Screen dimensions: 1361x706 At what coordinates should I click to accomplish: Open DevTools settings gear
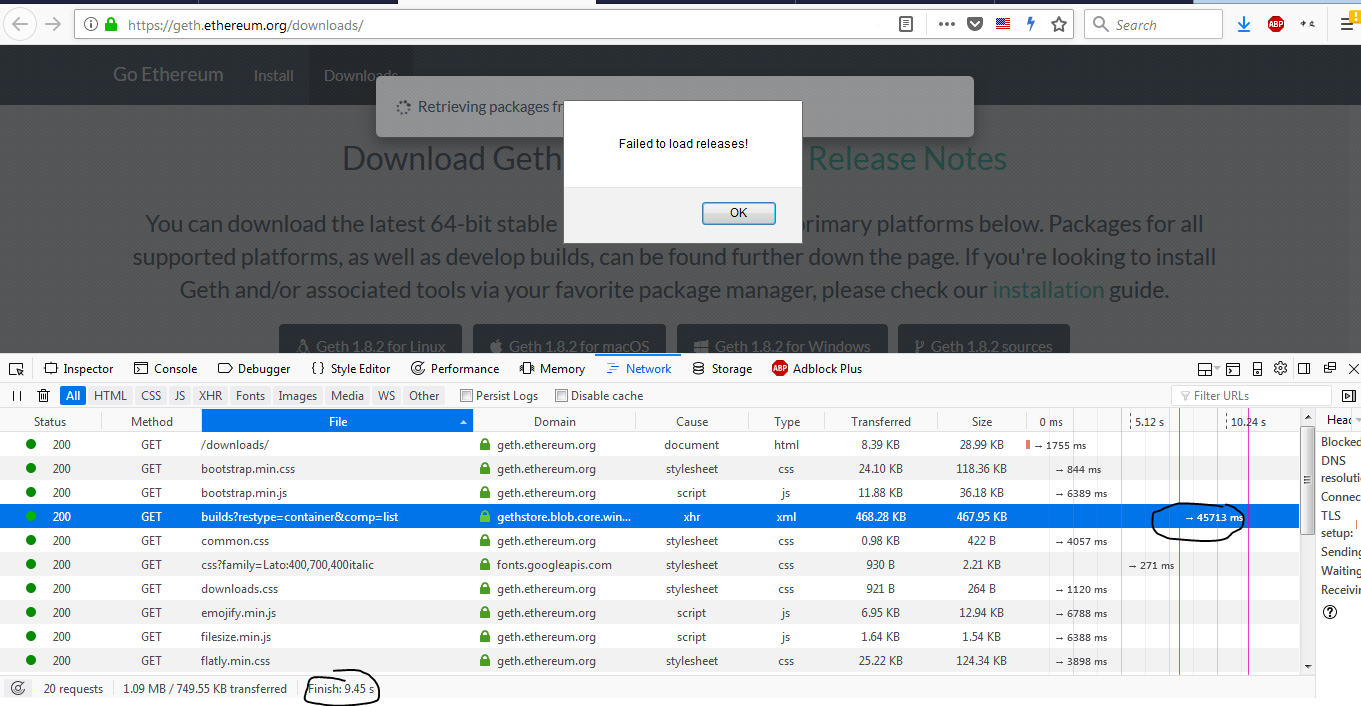(1280, 368)
